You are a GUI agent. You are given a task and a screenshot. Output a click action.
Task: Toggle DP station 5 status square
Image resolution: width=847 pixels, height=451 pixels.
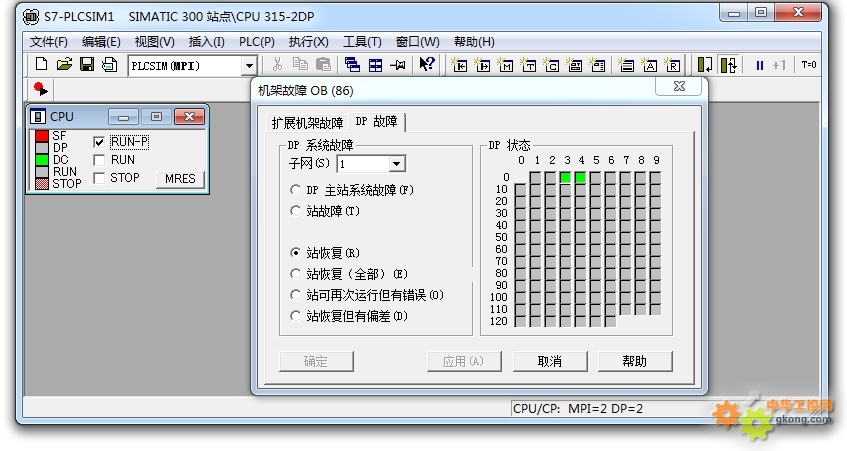coord(595,177)
